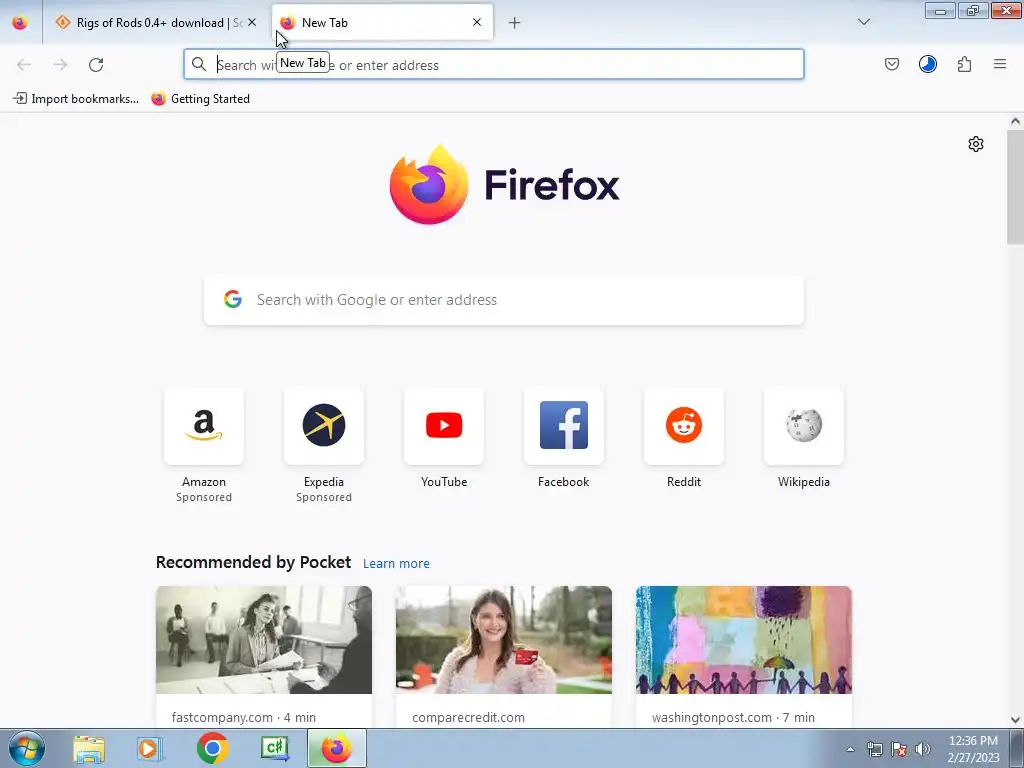This screenshot has height=768, width=1024.
Task: Go back one page
Action: pos(24,65)
